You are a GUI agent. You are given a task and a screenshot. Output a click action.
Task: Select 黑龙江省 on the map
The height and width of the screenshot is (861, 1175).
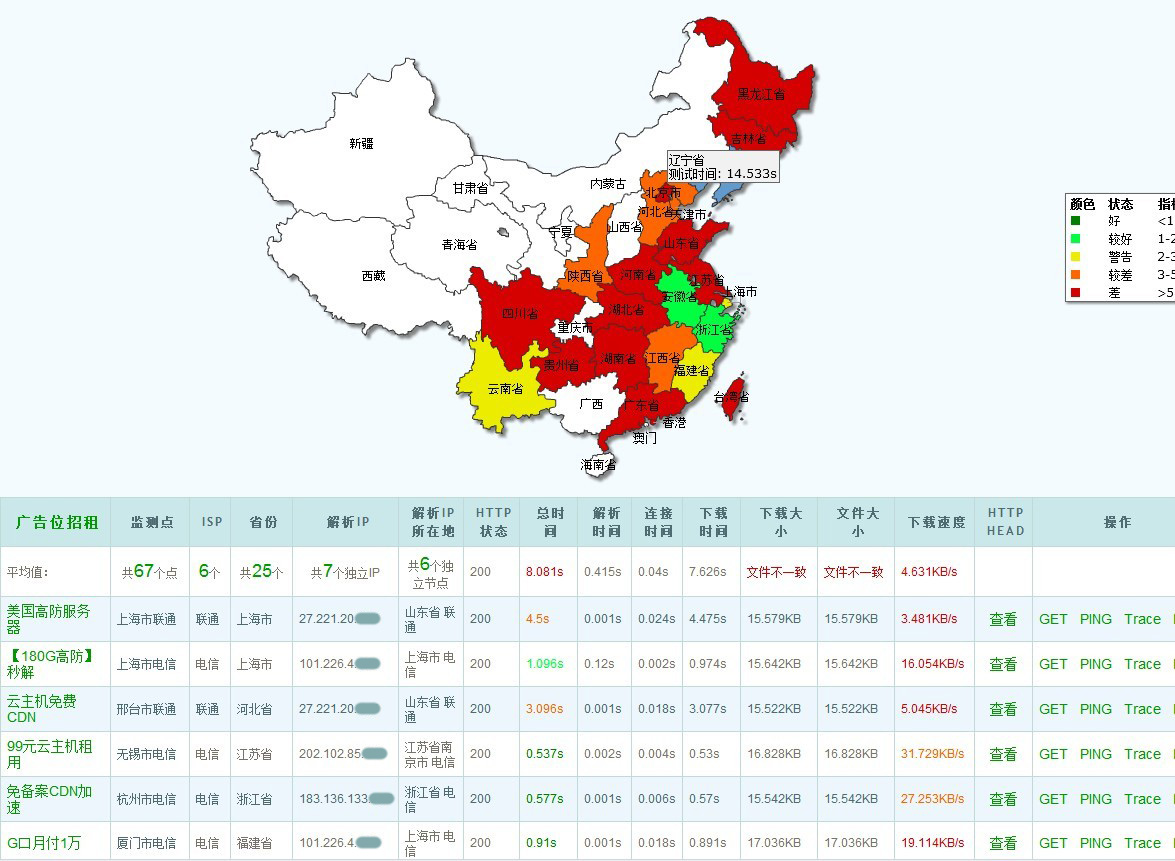760,94
